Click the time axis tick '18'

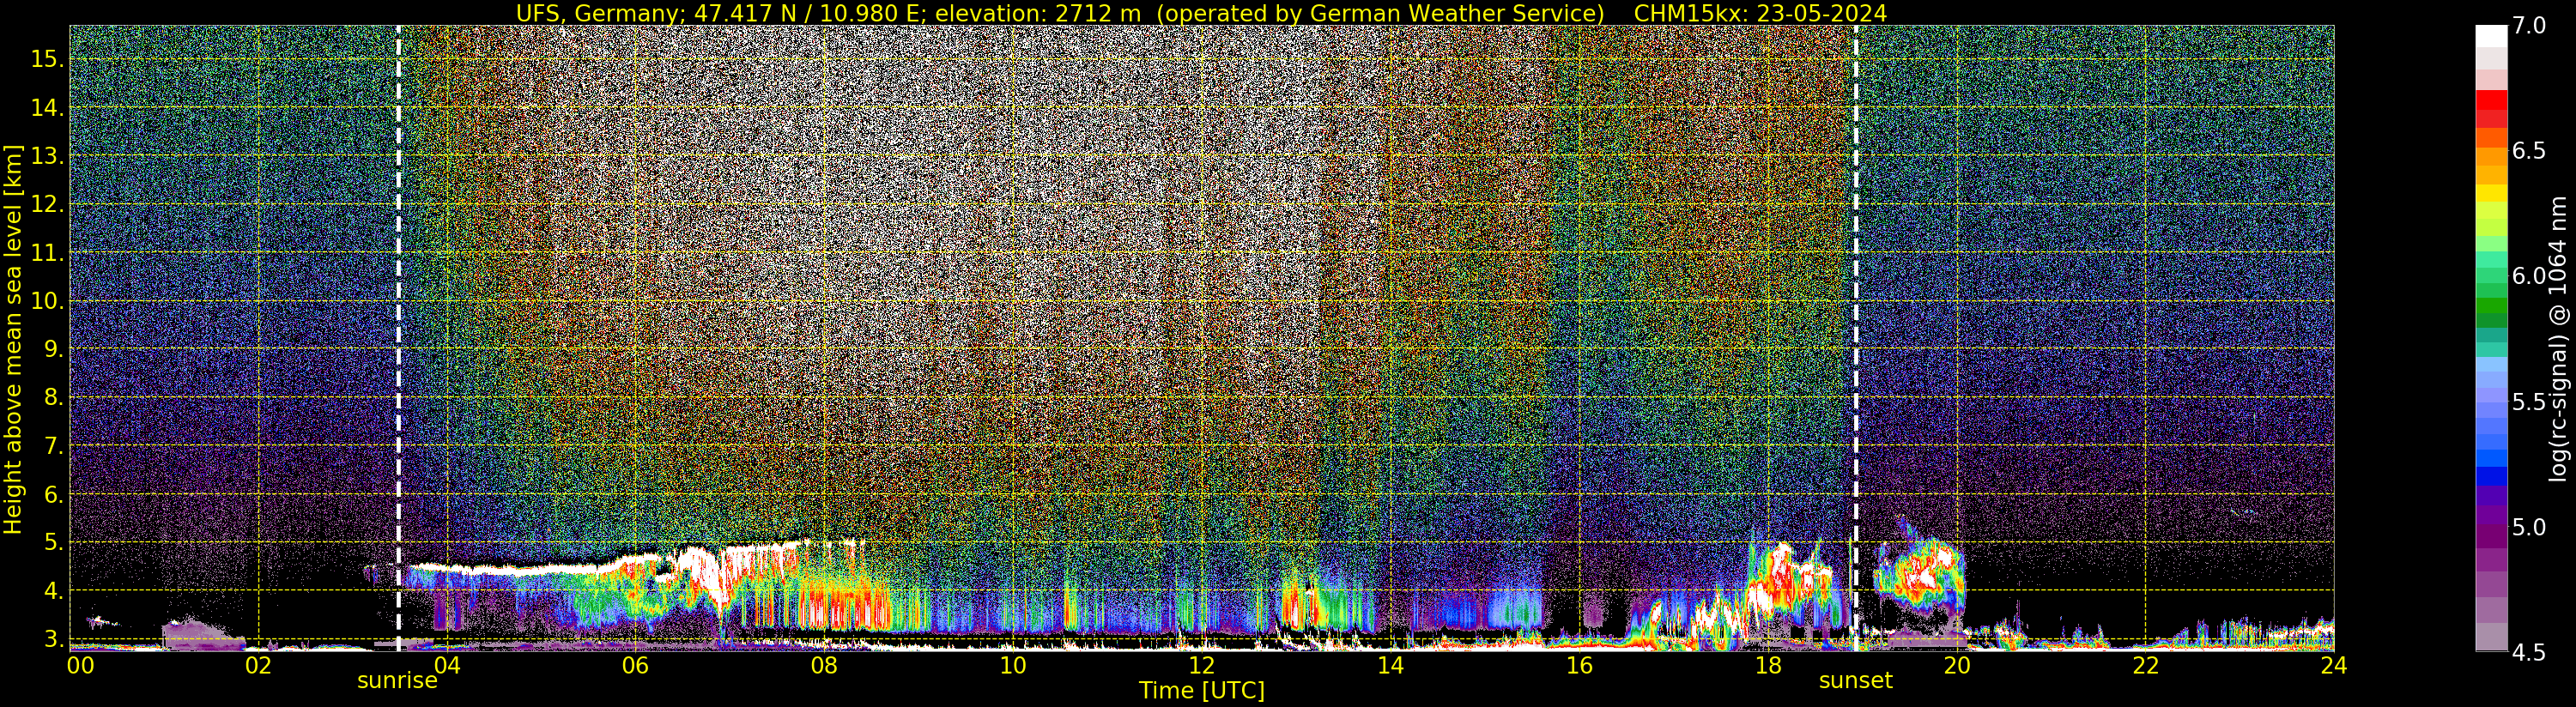click(1768, 665)
